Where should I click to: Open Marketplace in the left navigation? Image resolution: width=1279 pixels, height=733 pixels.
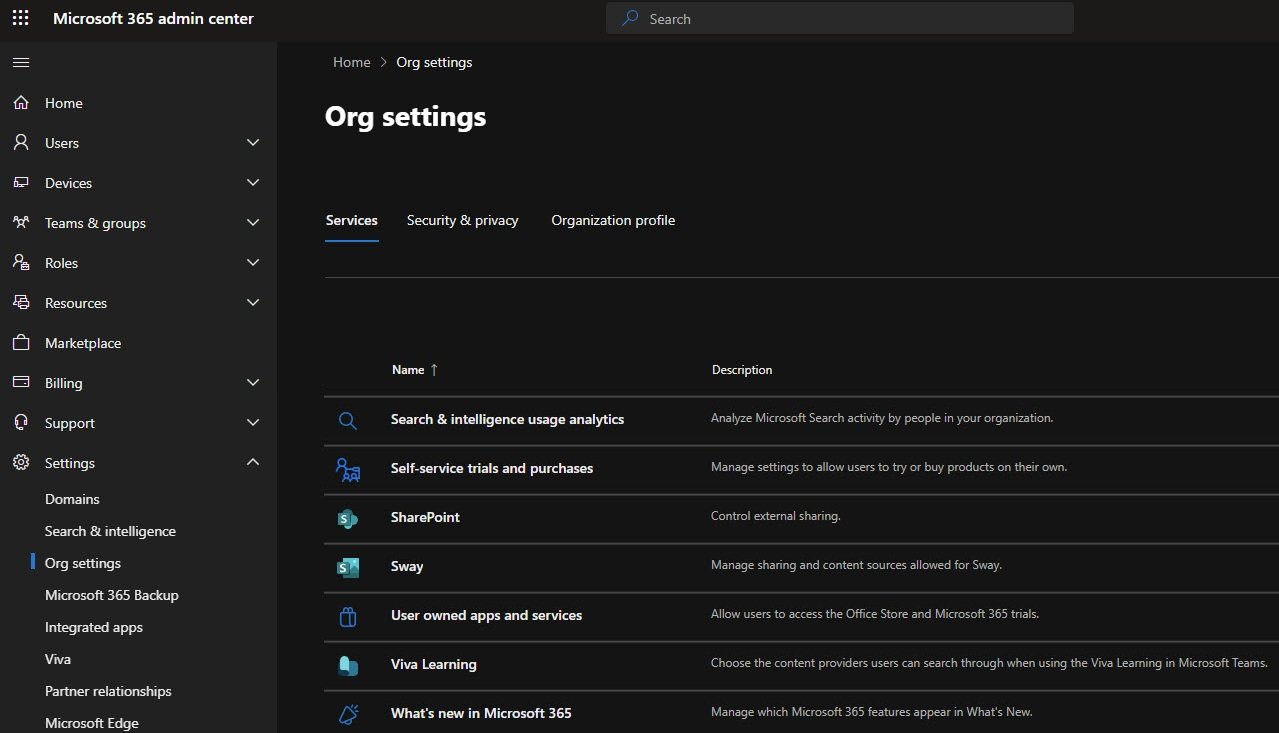(x=83, y=343)
